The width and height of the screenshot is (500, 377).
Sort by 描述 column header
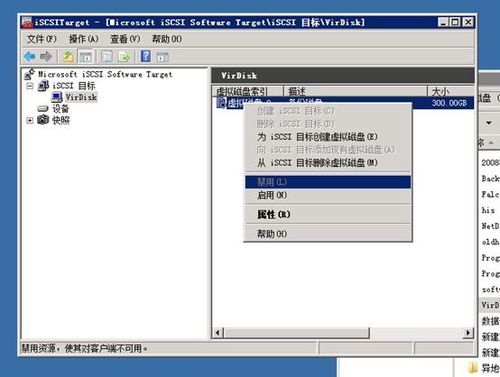pyautogui.click(x=355, y=91)
